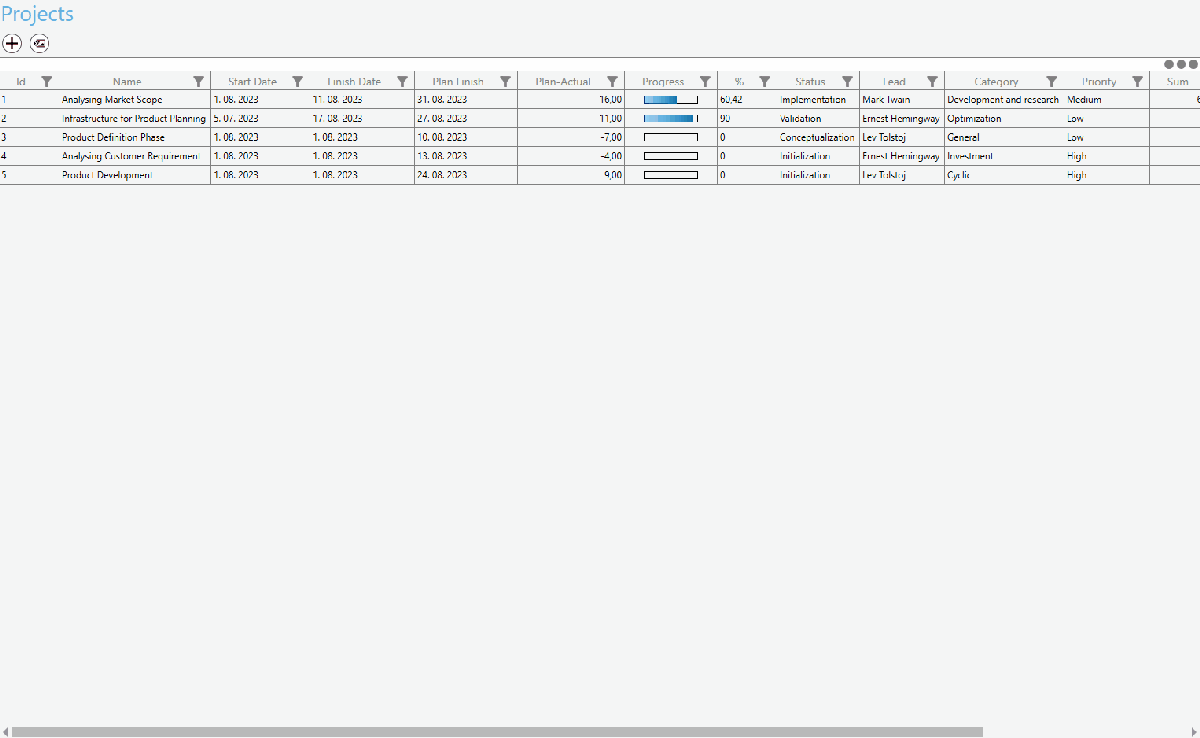Select the Product Development project name
Viewport: 1200px width, 738px height.
[x=107, y=175]
